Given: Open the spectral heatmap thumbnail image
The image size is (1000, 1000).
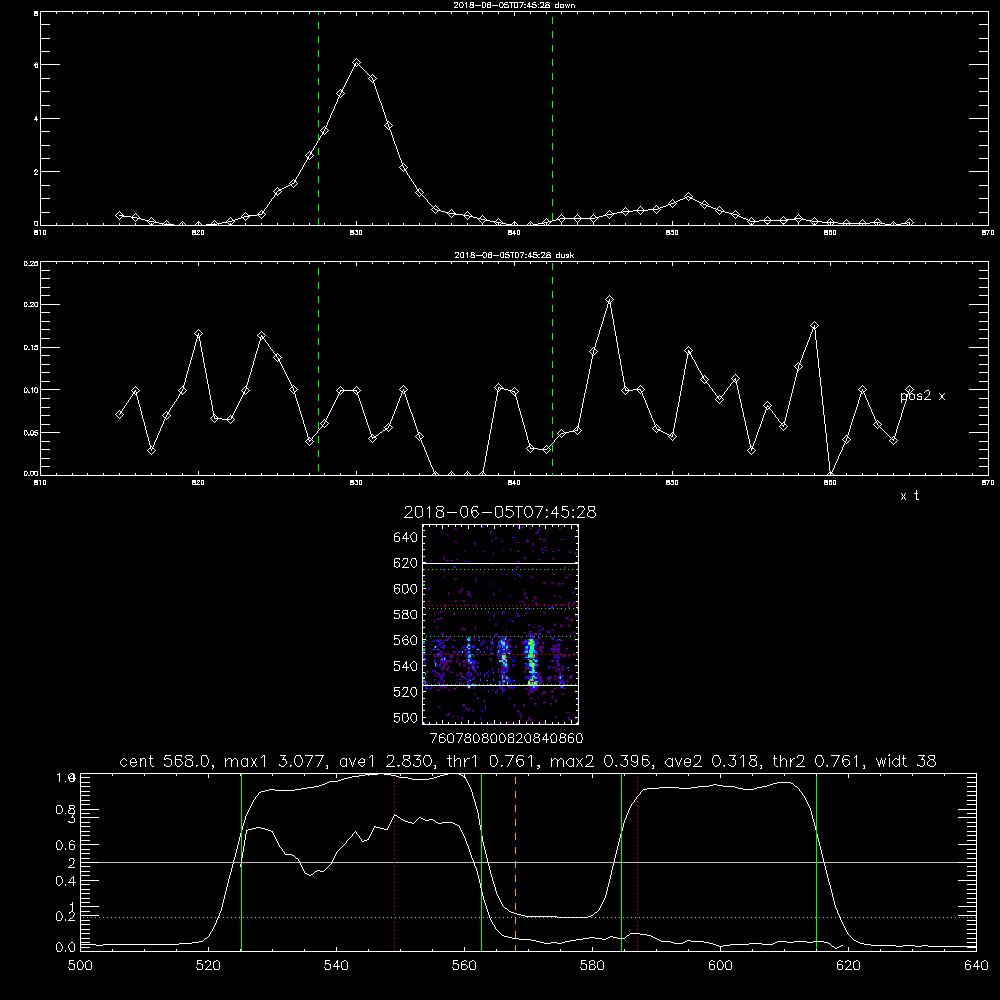Looking at the screenshot, I should tap(500, 624).
